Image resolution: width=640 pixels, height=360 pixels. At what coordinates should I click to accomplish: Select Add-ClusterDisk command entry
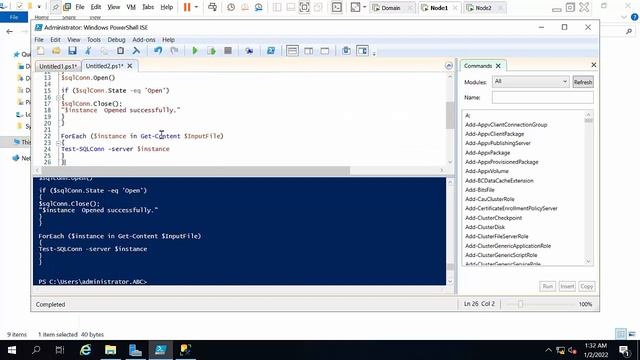coord(485,227)
